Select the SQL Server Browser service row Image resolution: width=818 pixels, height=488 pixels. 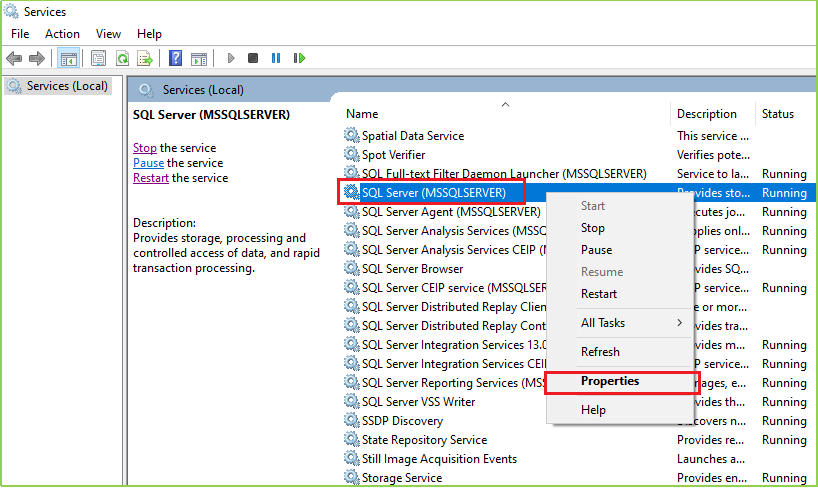coord(412,269)
